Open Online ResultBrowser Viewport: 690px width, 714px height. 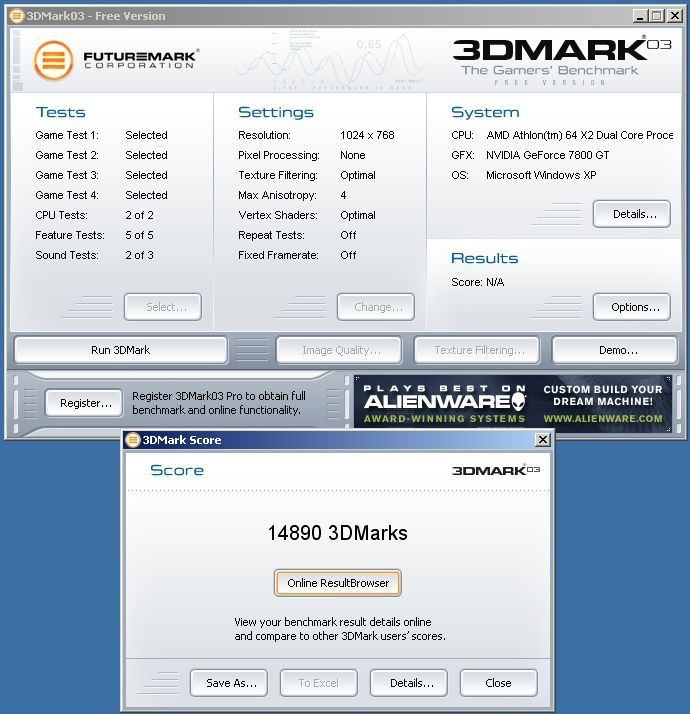[337, 583]
